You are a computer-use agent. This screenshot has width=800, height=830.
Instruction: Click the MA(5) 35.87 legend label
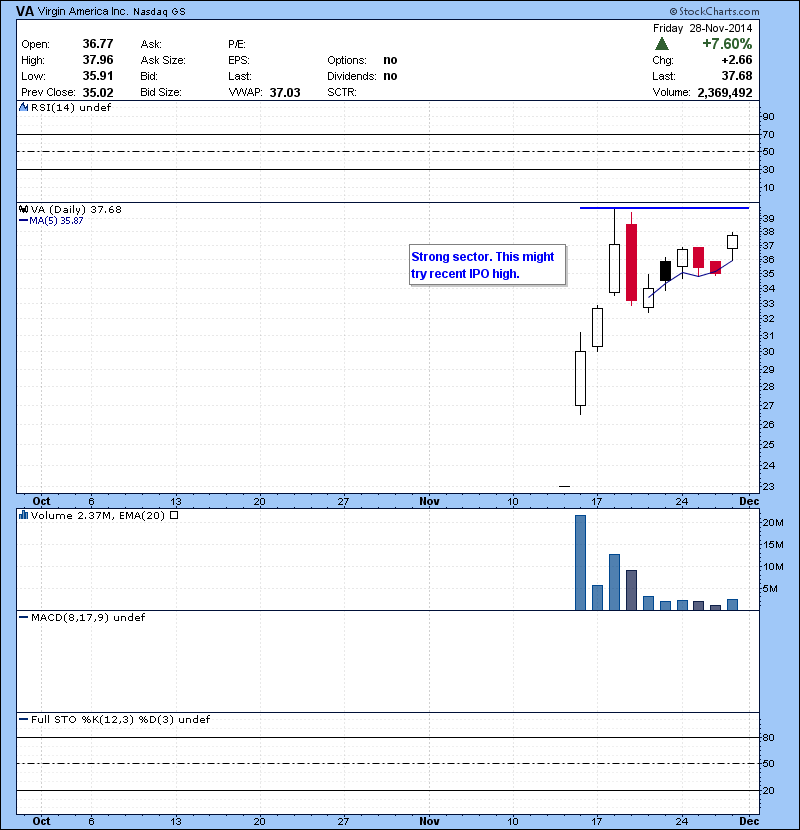coord(56,221)
